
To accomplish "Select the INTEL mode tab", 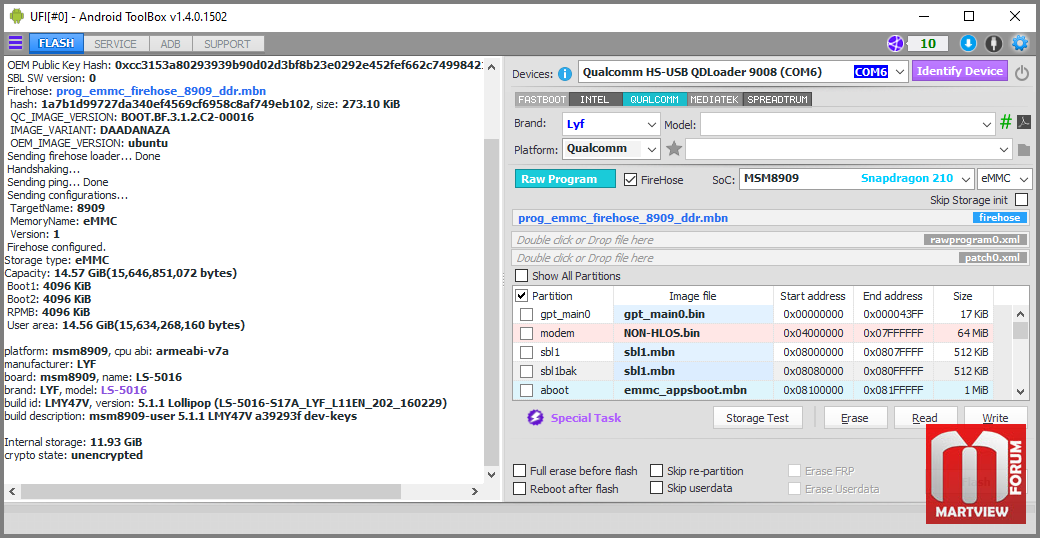I will (x=595, y=100).
